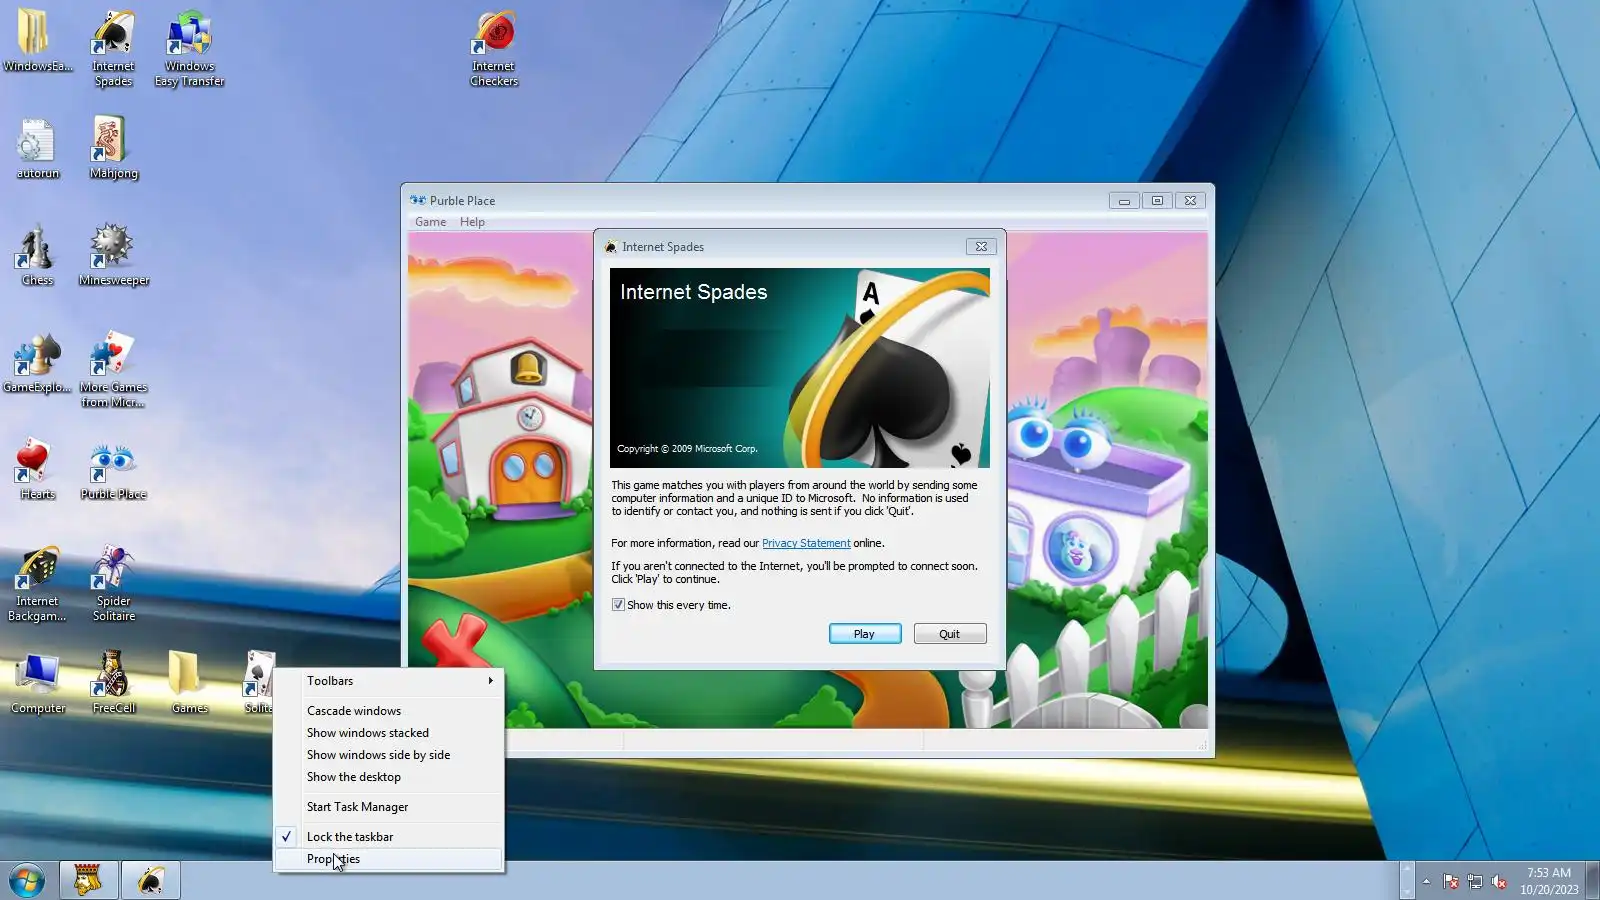Select the Internet Checkers desktop shortcut
Image resolution: width=1600 pixels, height=900 pixels.
[x=494, y=48]
